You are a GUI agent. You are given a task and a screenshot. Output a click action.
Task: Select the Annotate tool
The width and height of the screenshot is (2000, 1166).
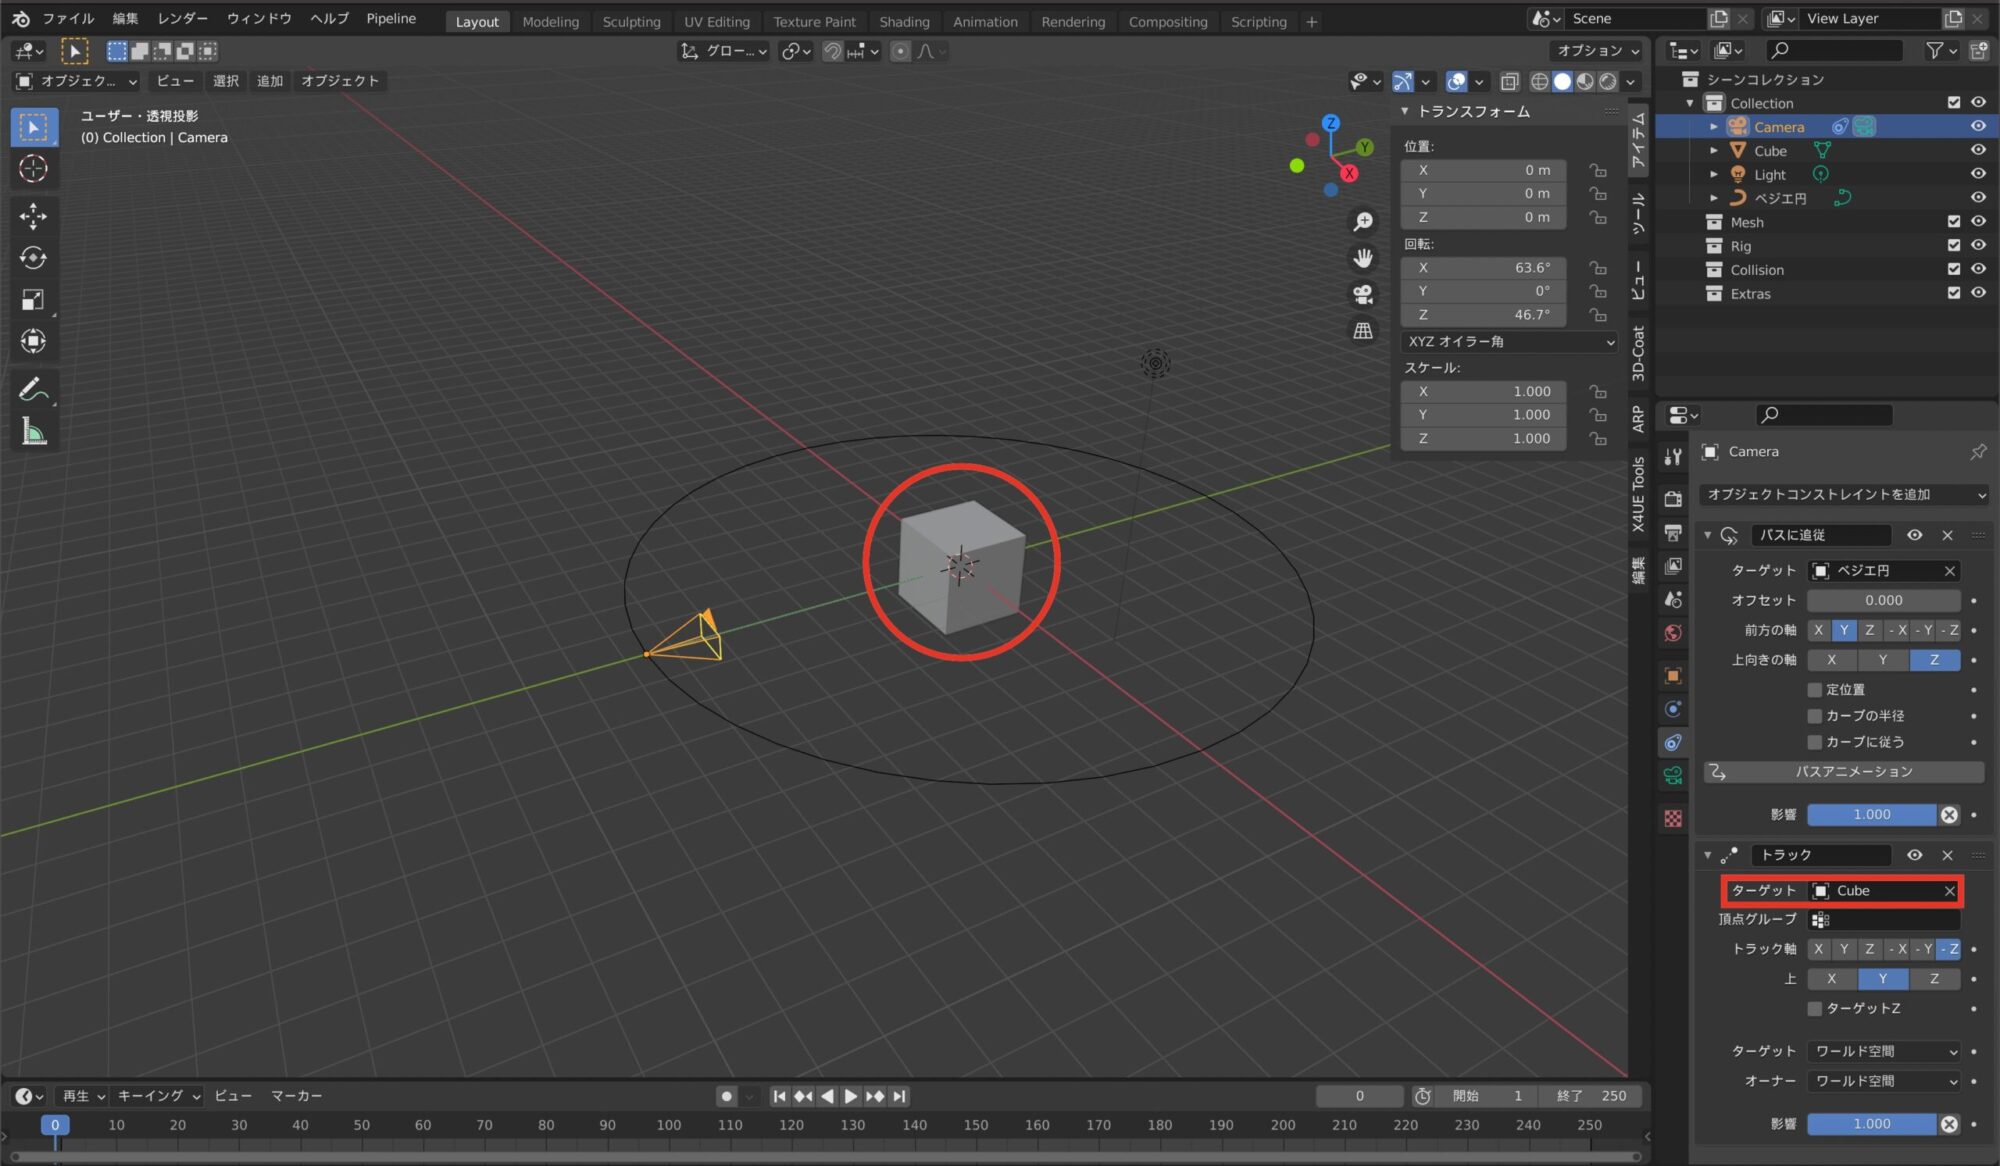34,389
